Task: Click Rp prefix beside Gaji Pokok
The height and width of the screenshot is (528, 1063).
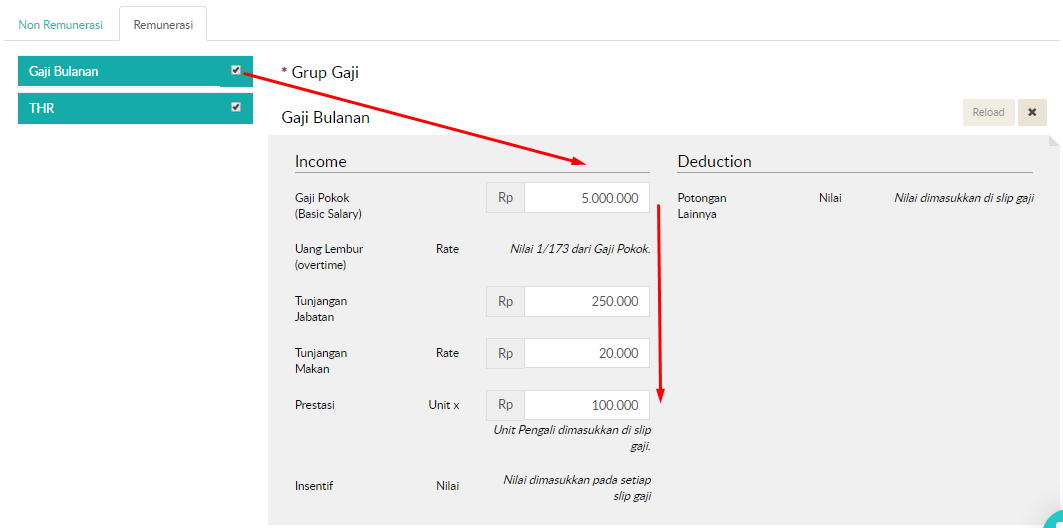Action: tap(505, 198)
